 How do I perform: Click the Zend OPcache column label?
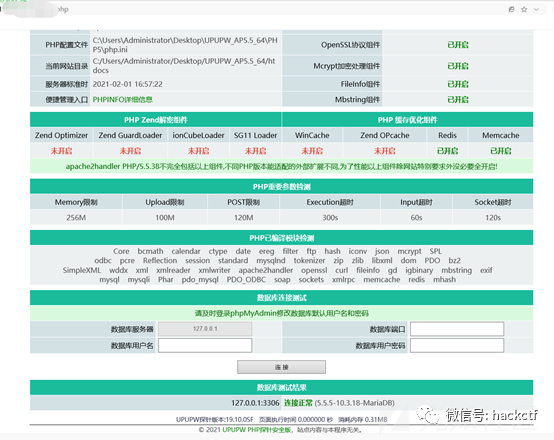tap(385, 135)
